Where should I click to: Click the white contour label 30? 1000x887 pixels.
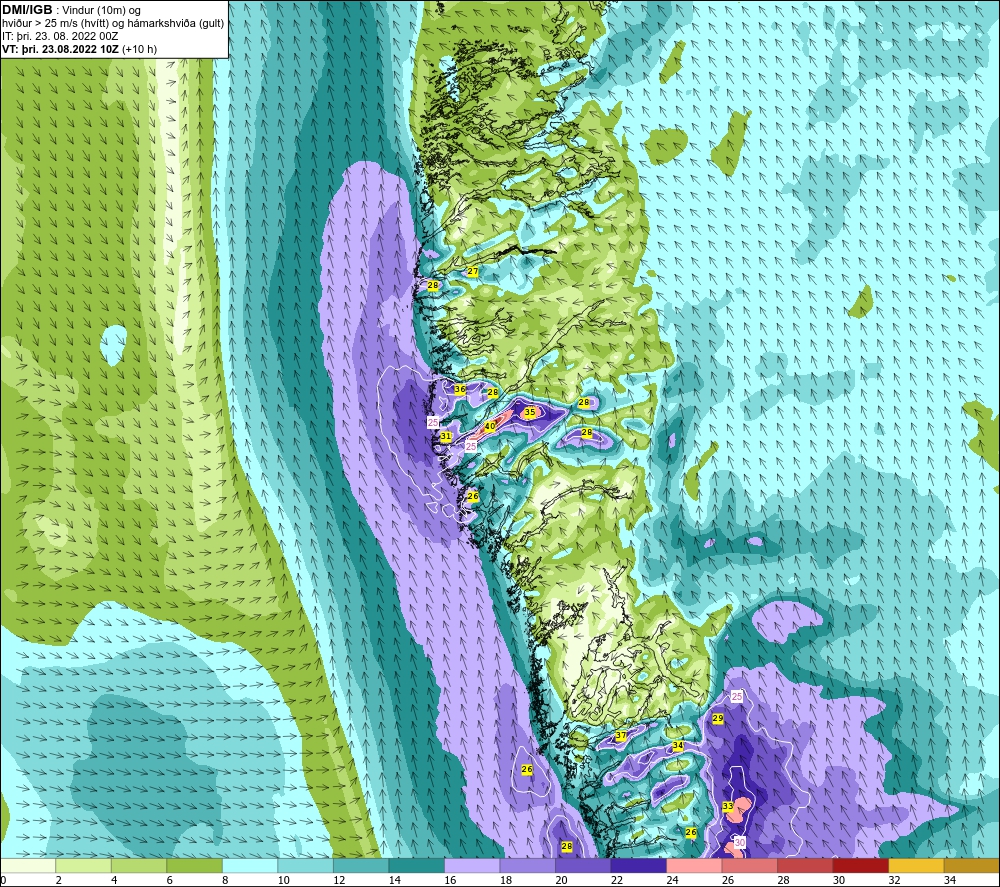[x=740, y=842]
